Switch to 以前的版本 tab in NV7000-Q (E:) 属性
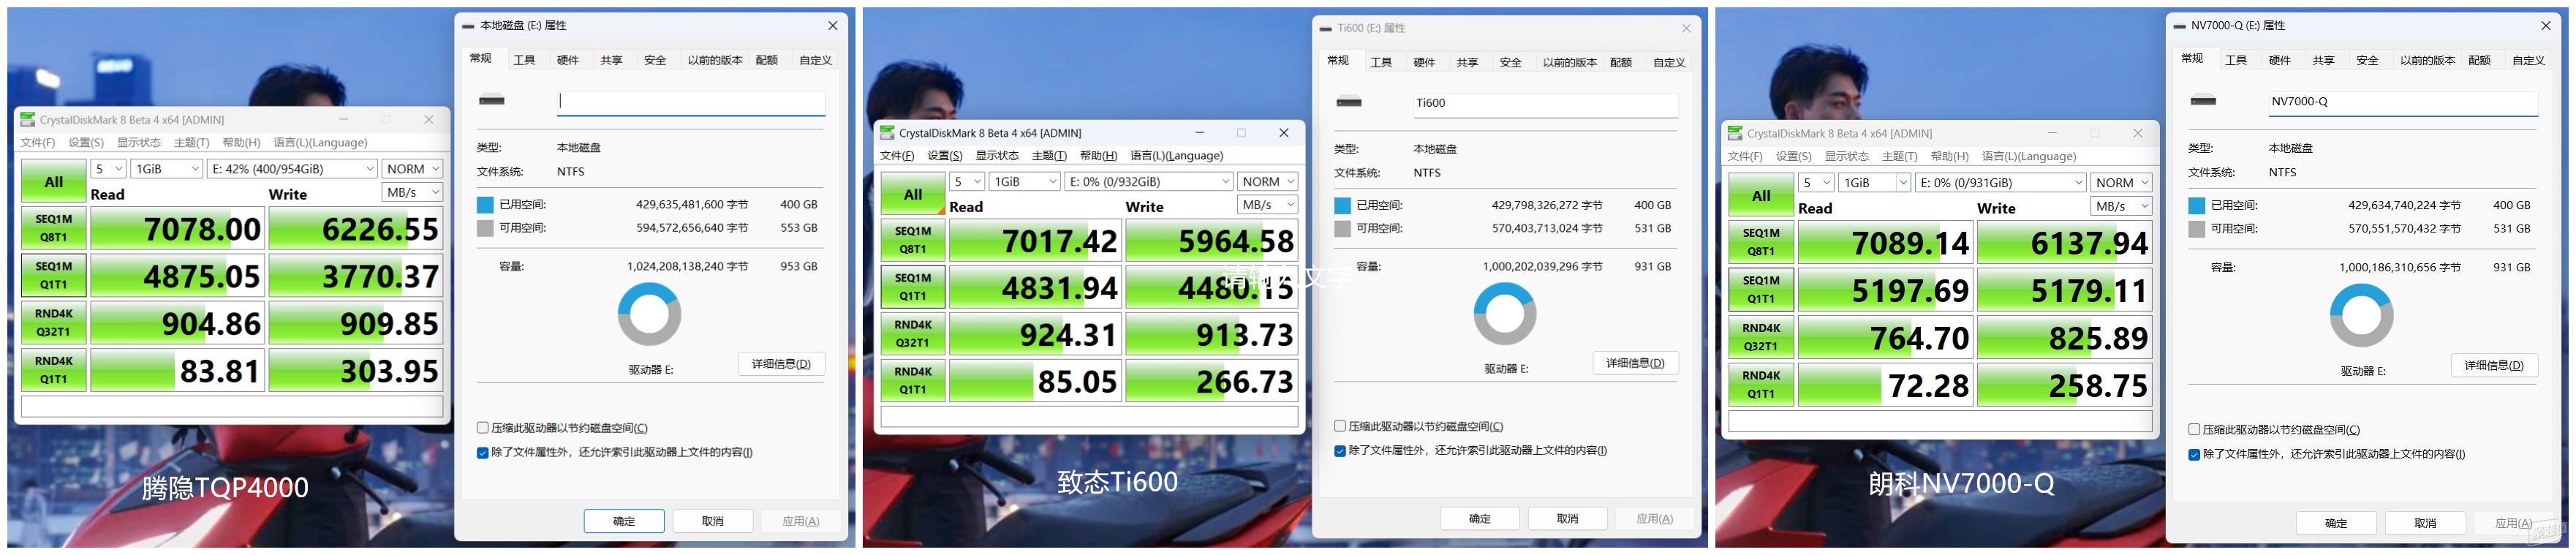 2427,60
